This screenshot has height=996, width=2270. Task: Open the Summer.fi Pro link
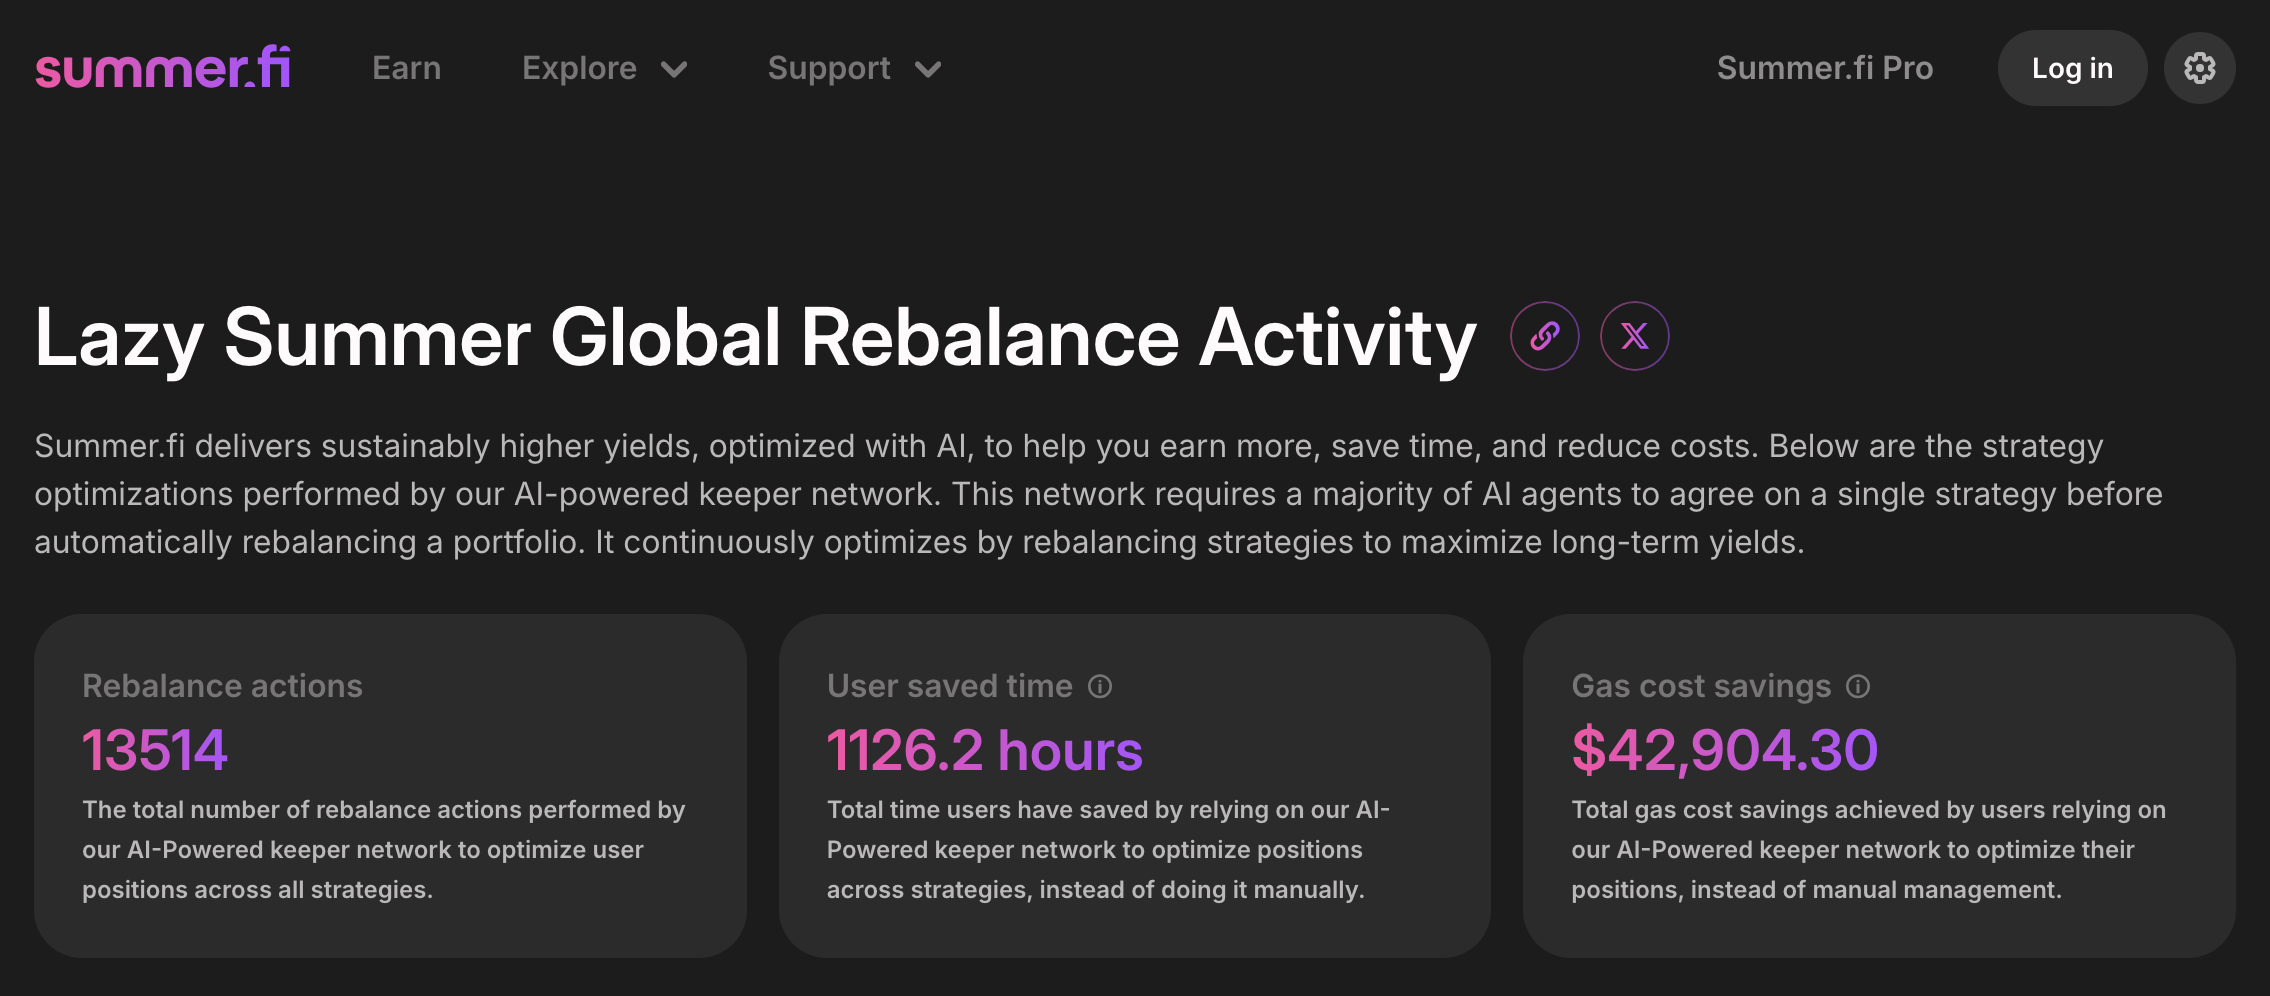pos(1825,68)
